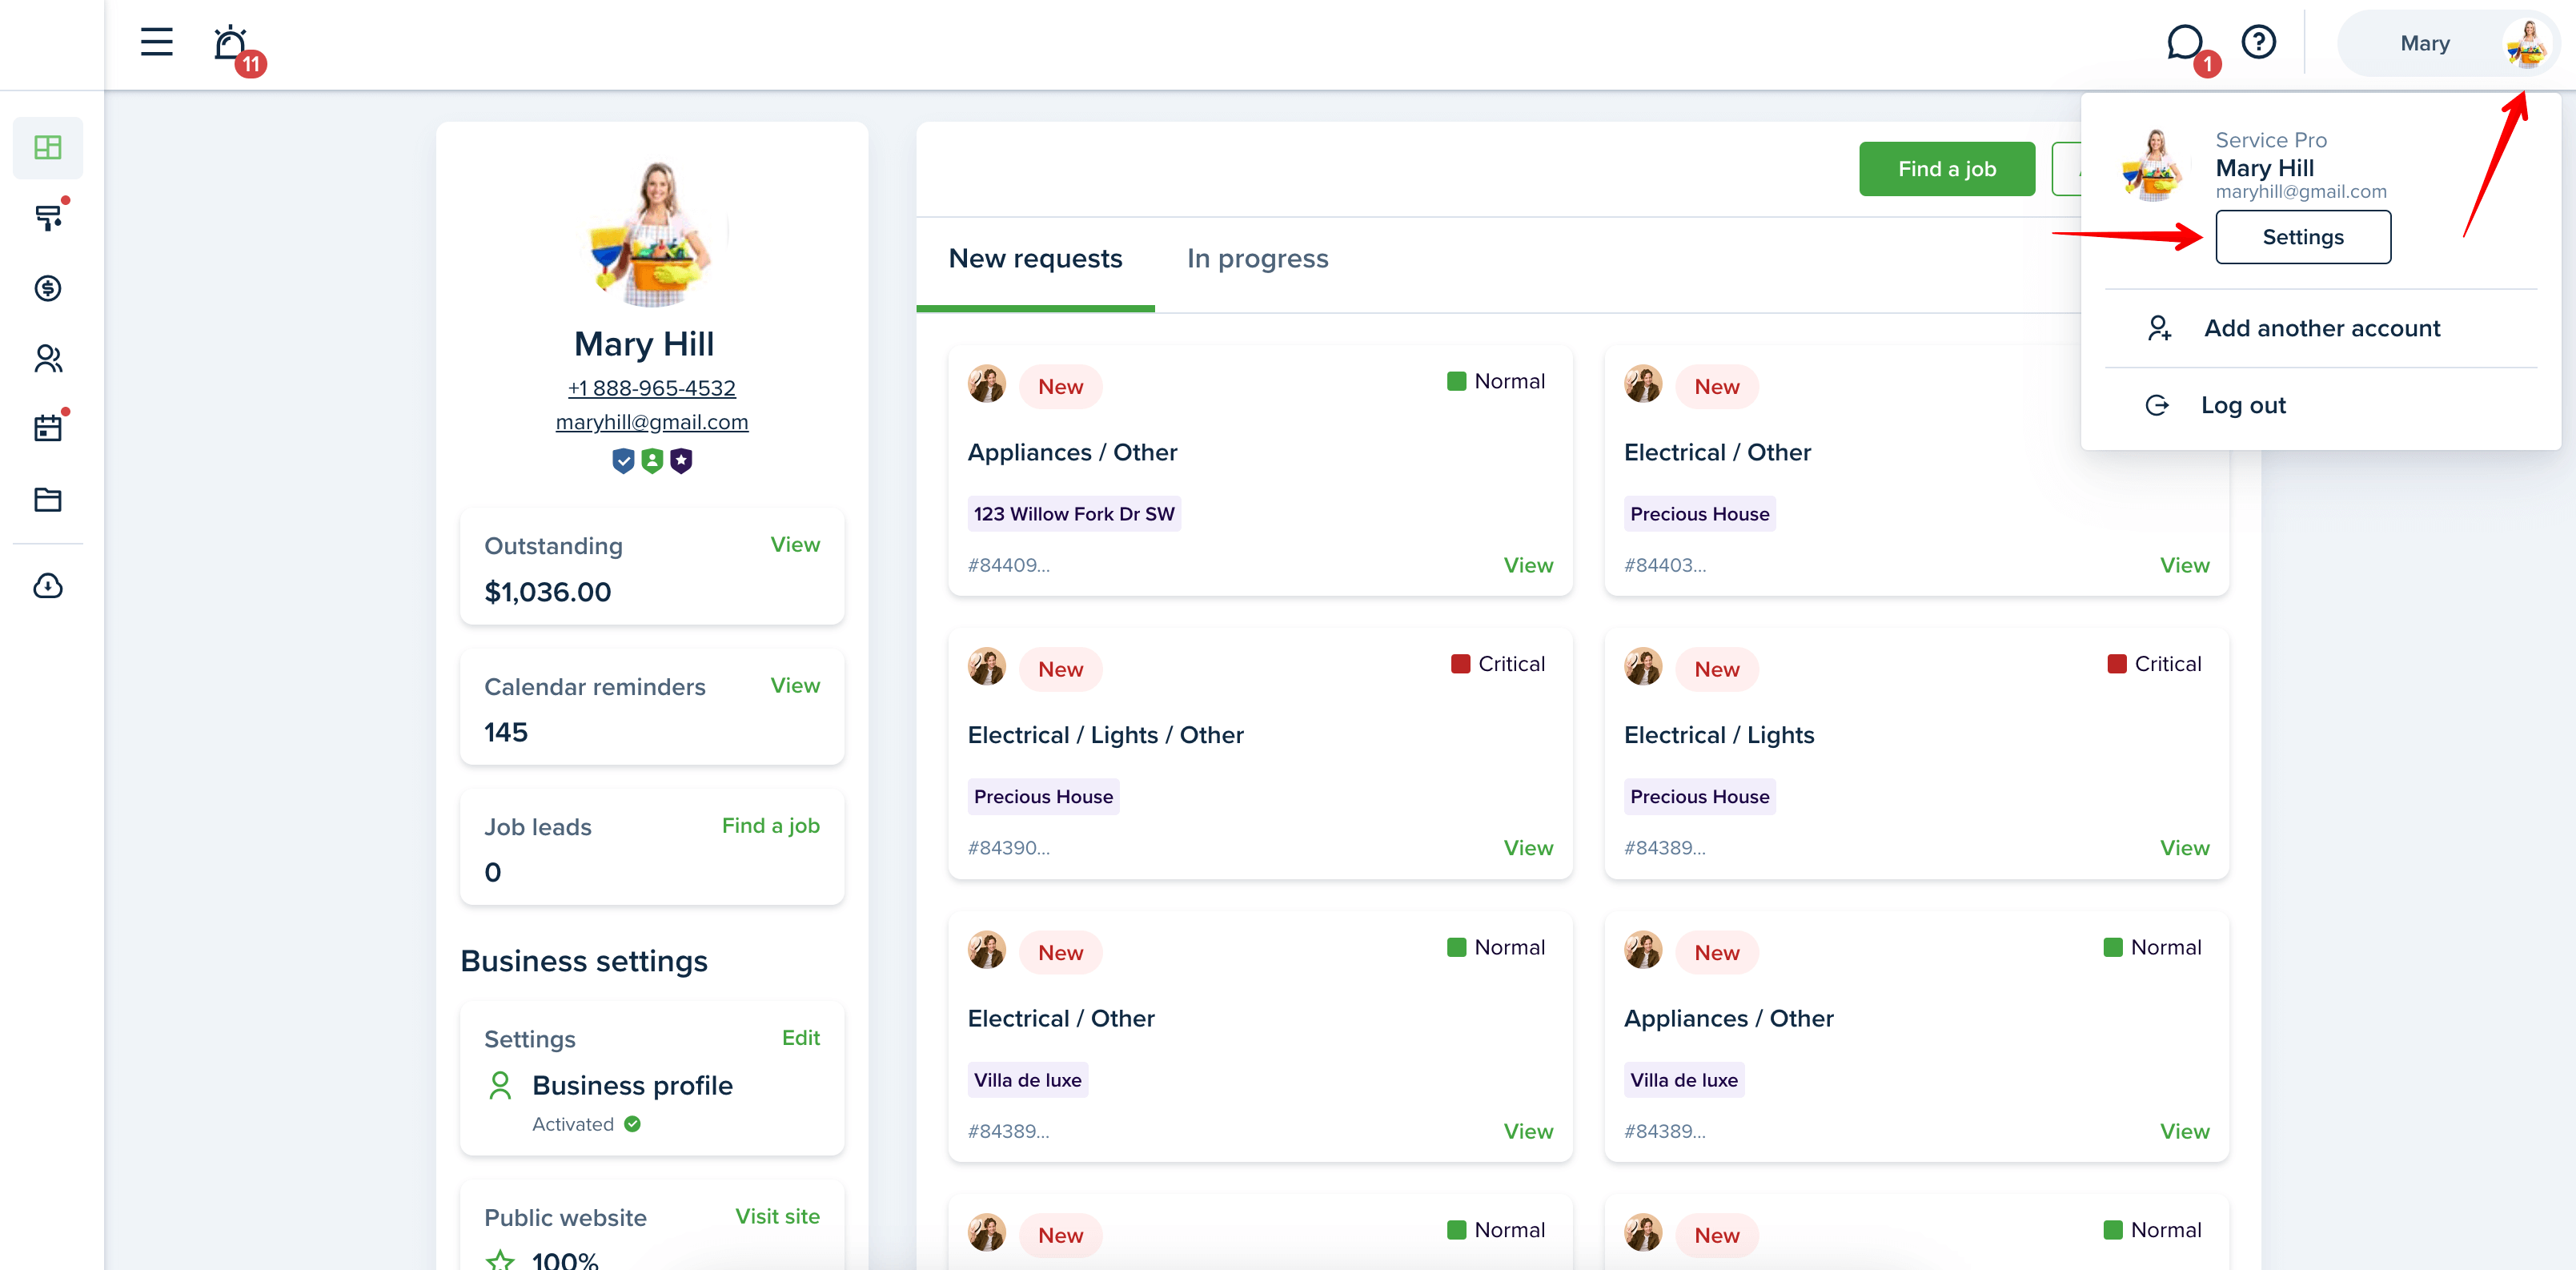Click the Business profile setting entry
Viewport: 2576px width, 1270px height.
point(632,1085)
